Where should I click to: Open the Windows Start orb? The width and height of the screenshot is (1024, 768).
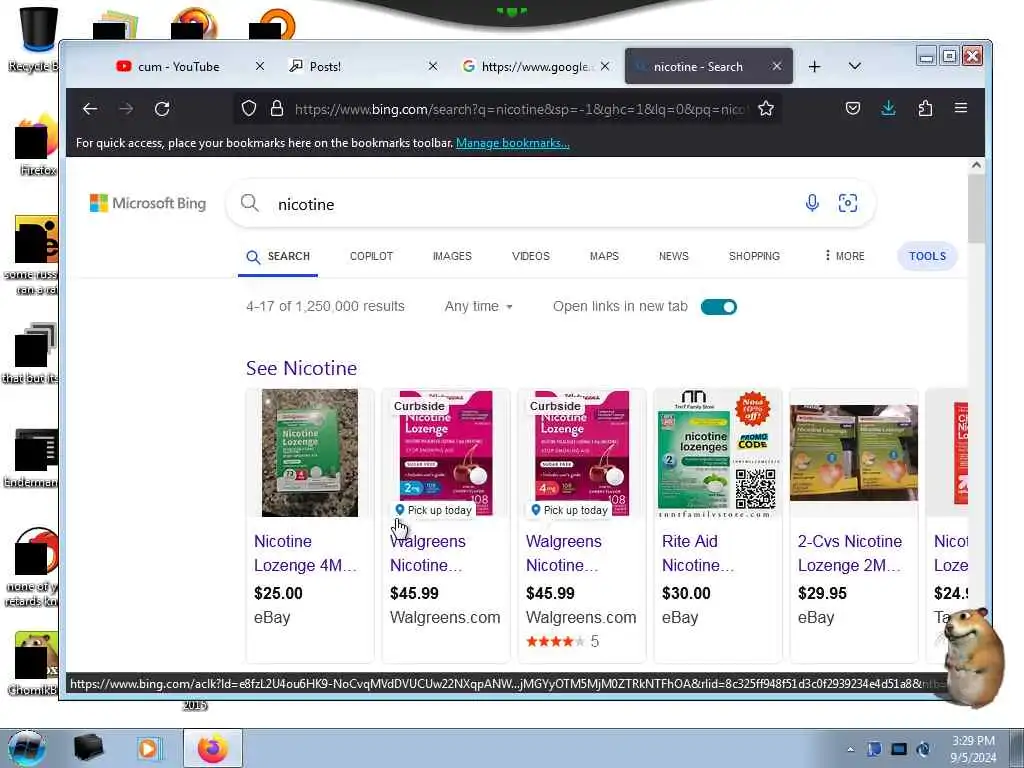[x=27, y=748]
